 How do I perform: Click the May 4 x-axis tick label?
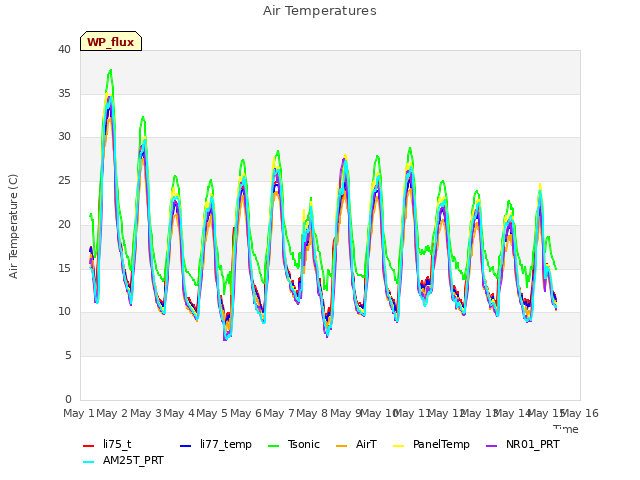pyautogui.click(x=179, y=413)
